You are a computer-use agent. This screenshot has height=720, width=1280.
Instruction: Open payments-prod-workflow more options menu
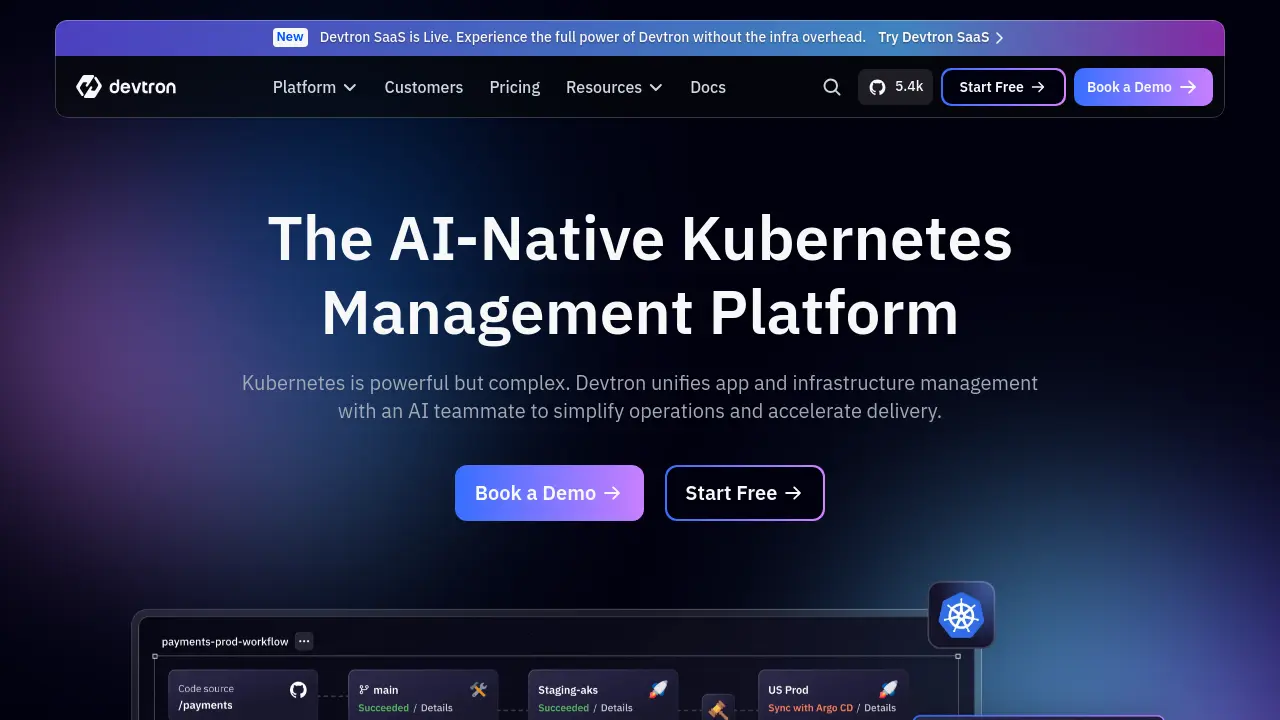click(x=304, y=641)
